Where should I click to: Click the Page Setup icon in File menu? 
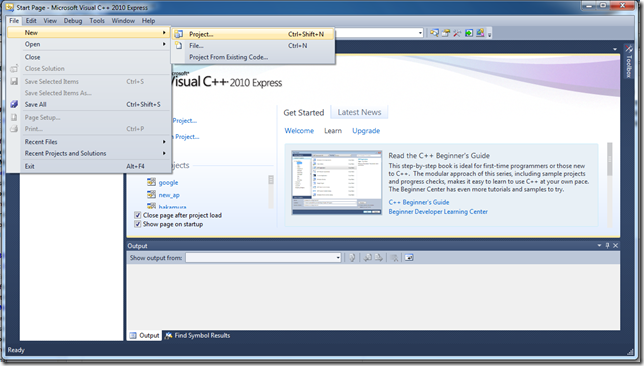tap(14, 117)
